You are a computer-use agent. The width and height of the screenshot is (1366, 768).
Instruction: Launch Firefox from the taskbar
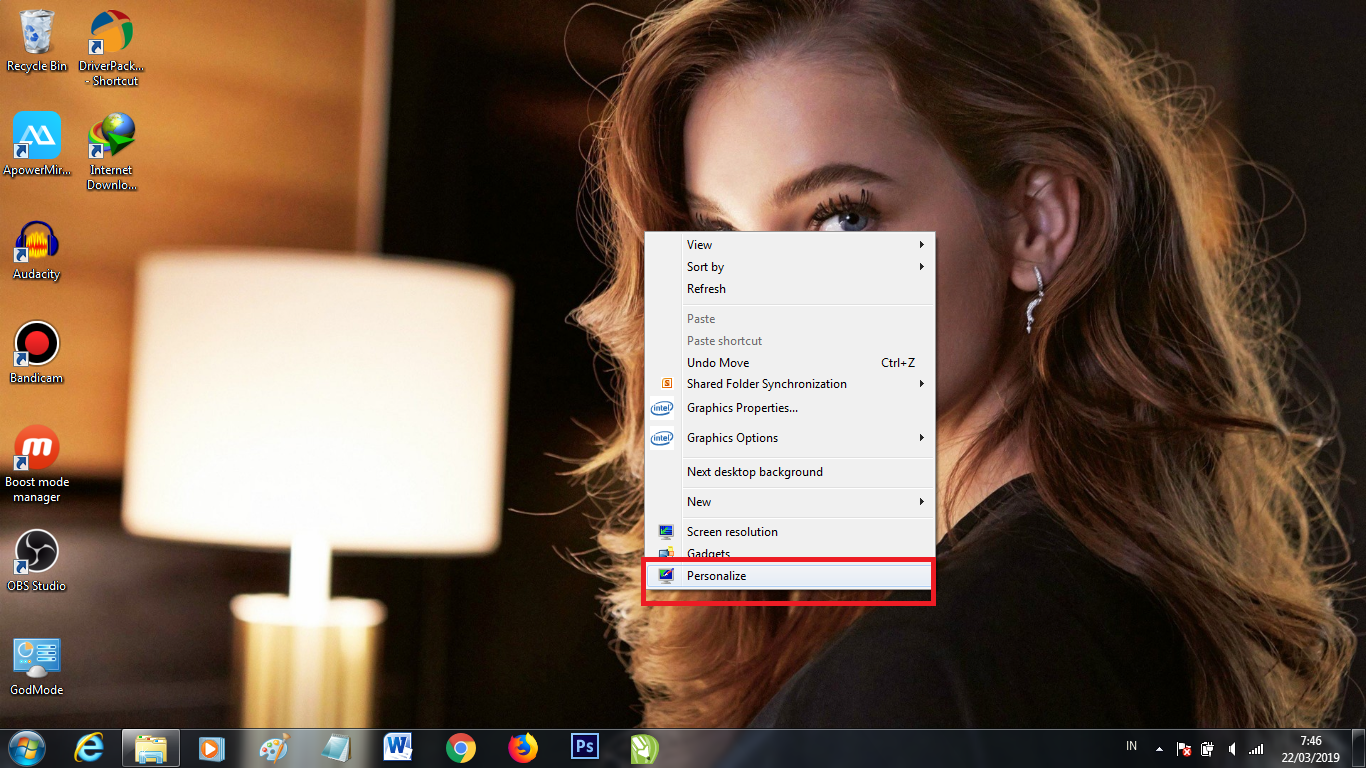tap(522, 748)
